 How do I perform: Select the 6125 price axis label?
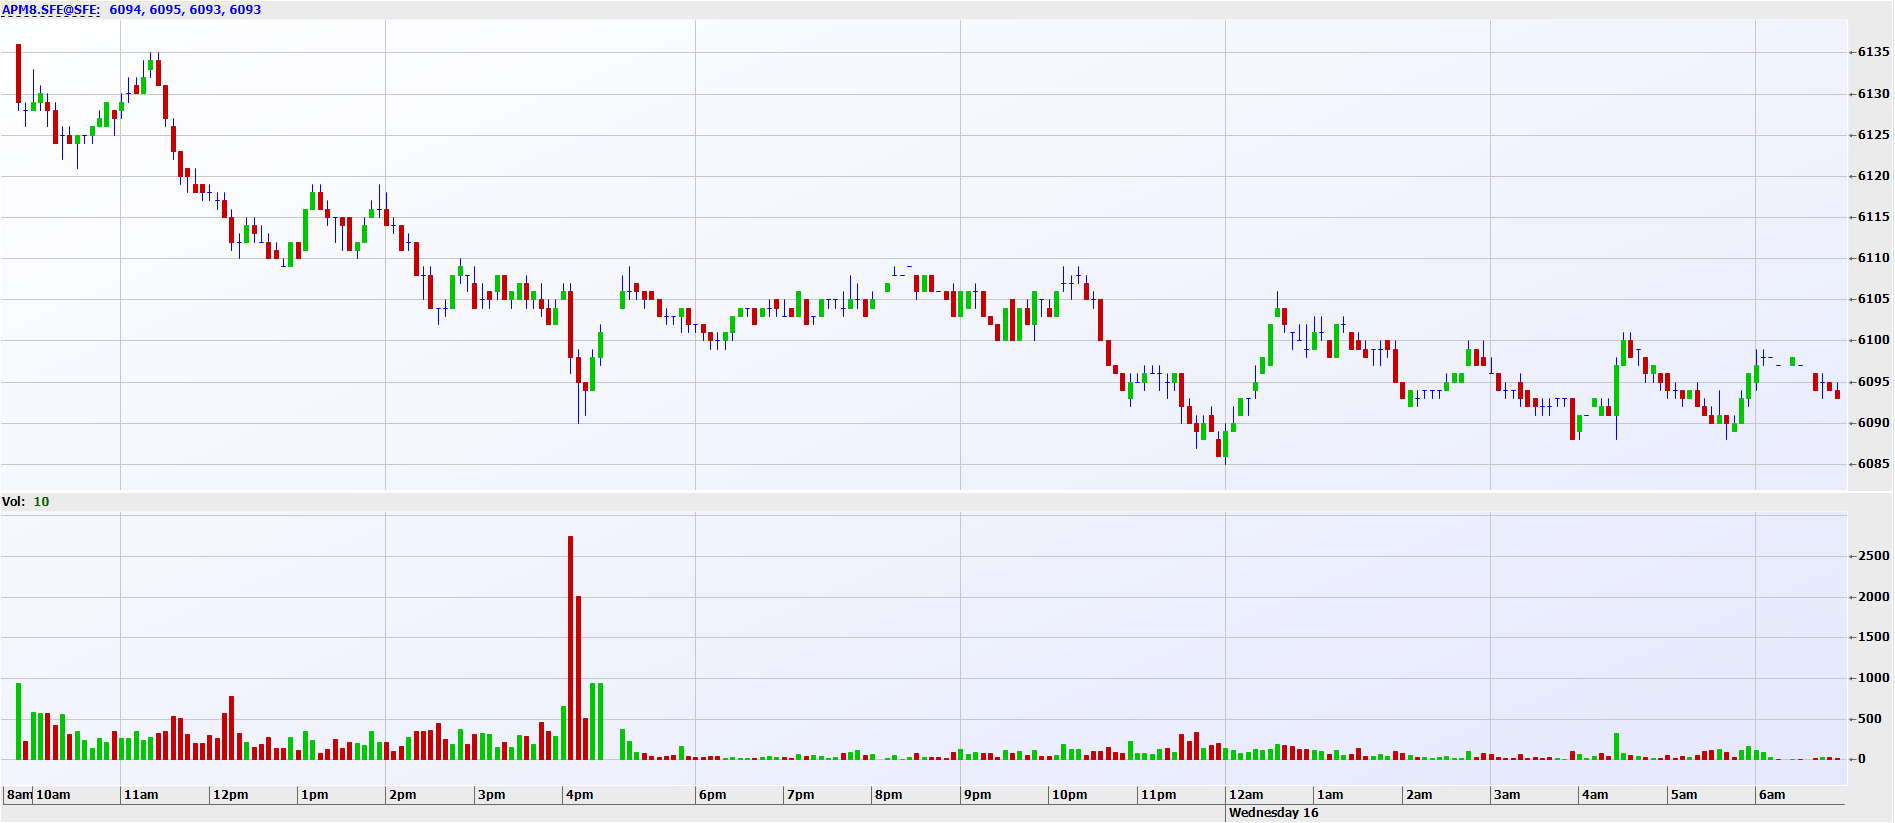point(1874,135)
